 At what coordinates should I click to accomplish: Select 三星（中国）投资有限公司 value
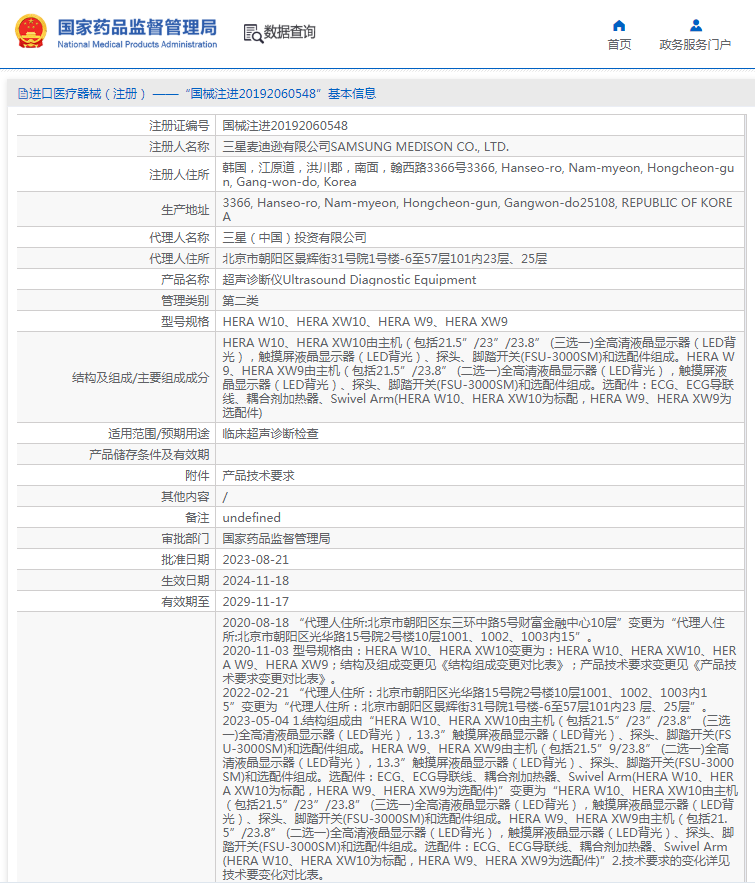click(294, 238)
